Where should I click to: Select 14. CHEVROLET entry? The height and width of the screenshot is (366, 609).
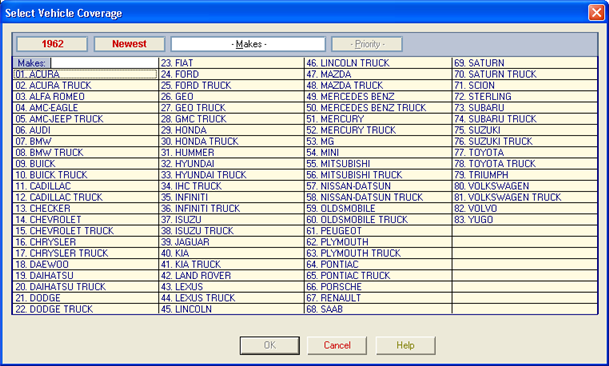point(85,220)
